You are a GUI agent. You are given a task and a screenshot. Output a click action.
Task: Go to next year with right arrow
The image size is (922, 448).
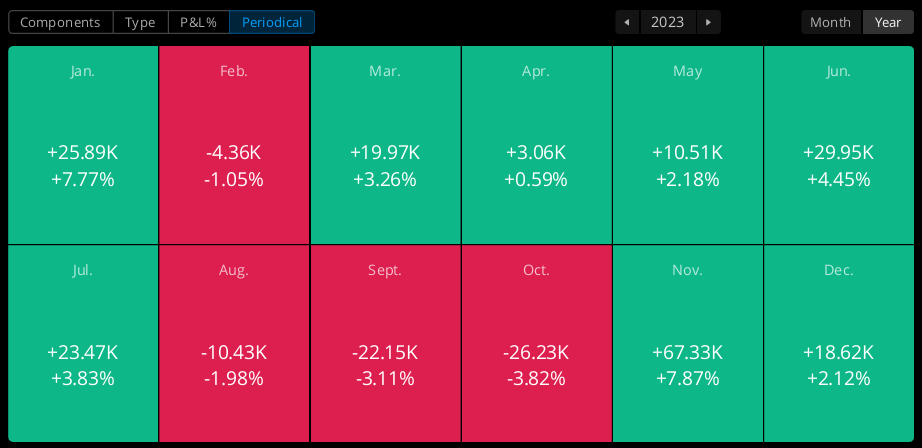click(x=709, y=22)
